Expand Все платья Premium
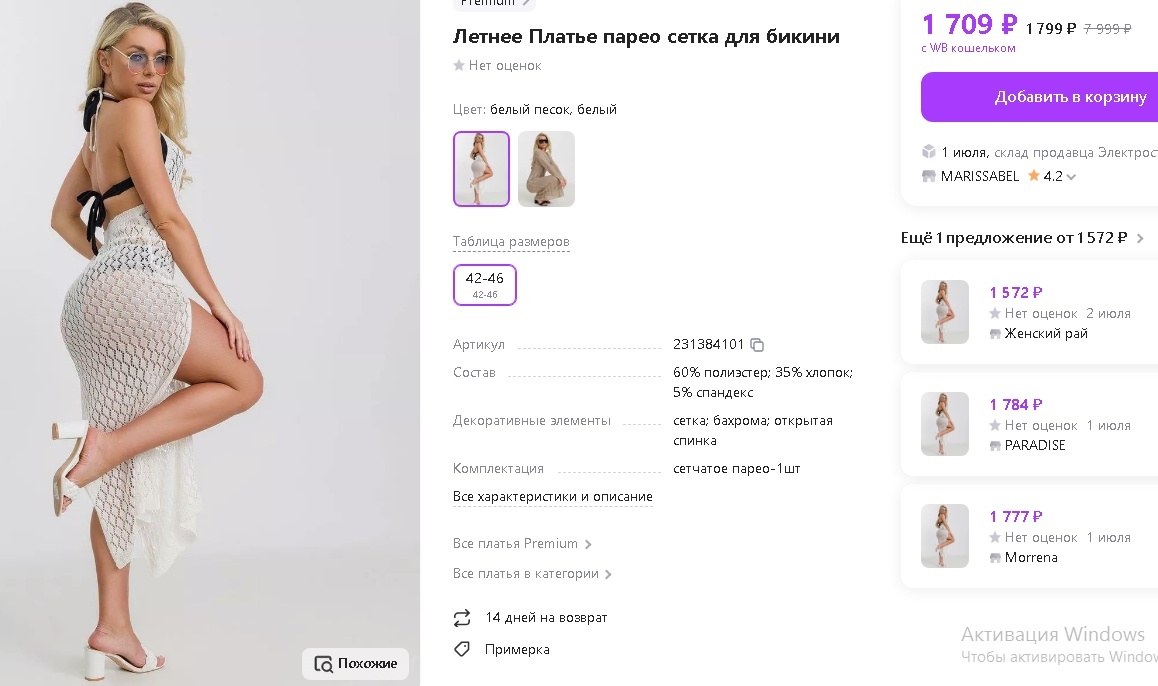This screenshot has width=1158, height=686. pyautogui.click(x=520, y=543)
